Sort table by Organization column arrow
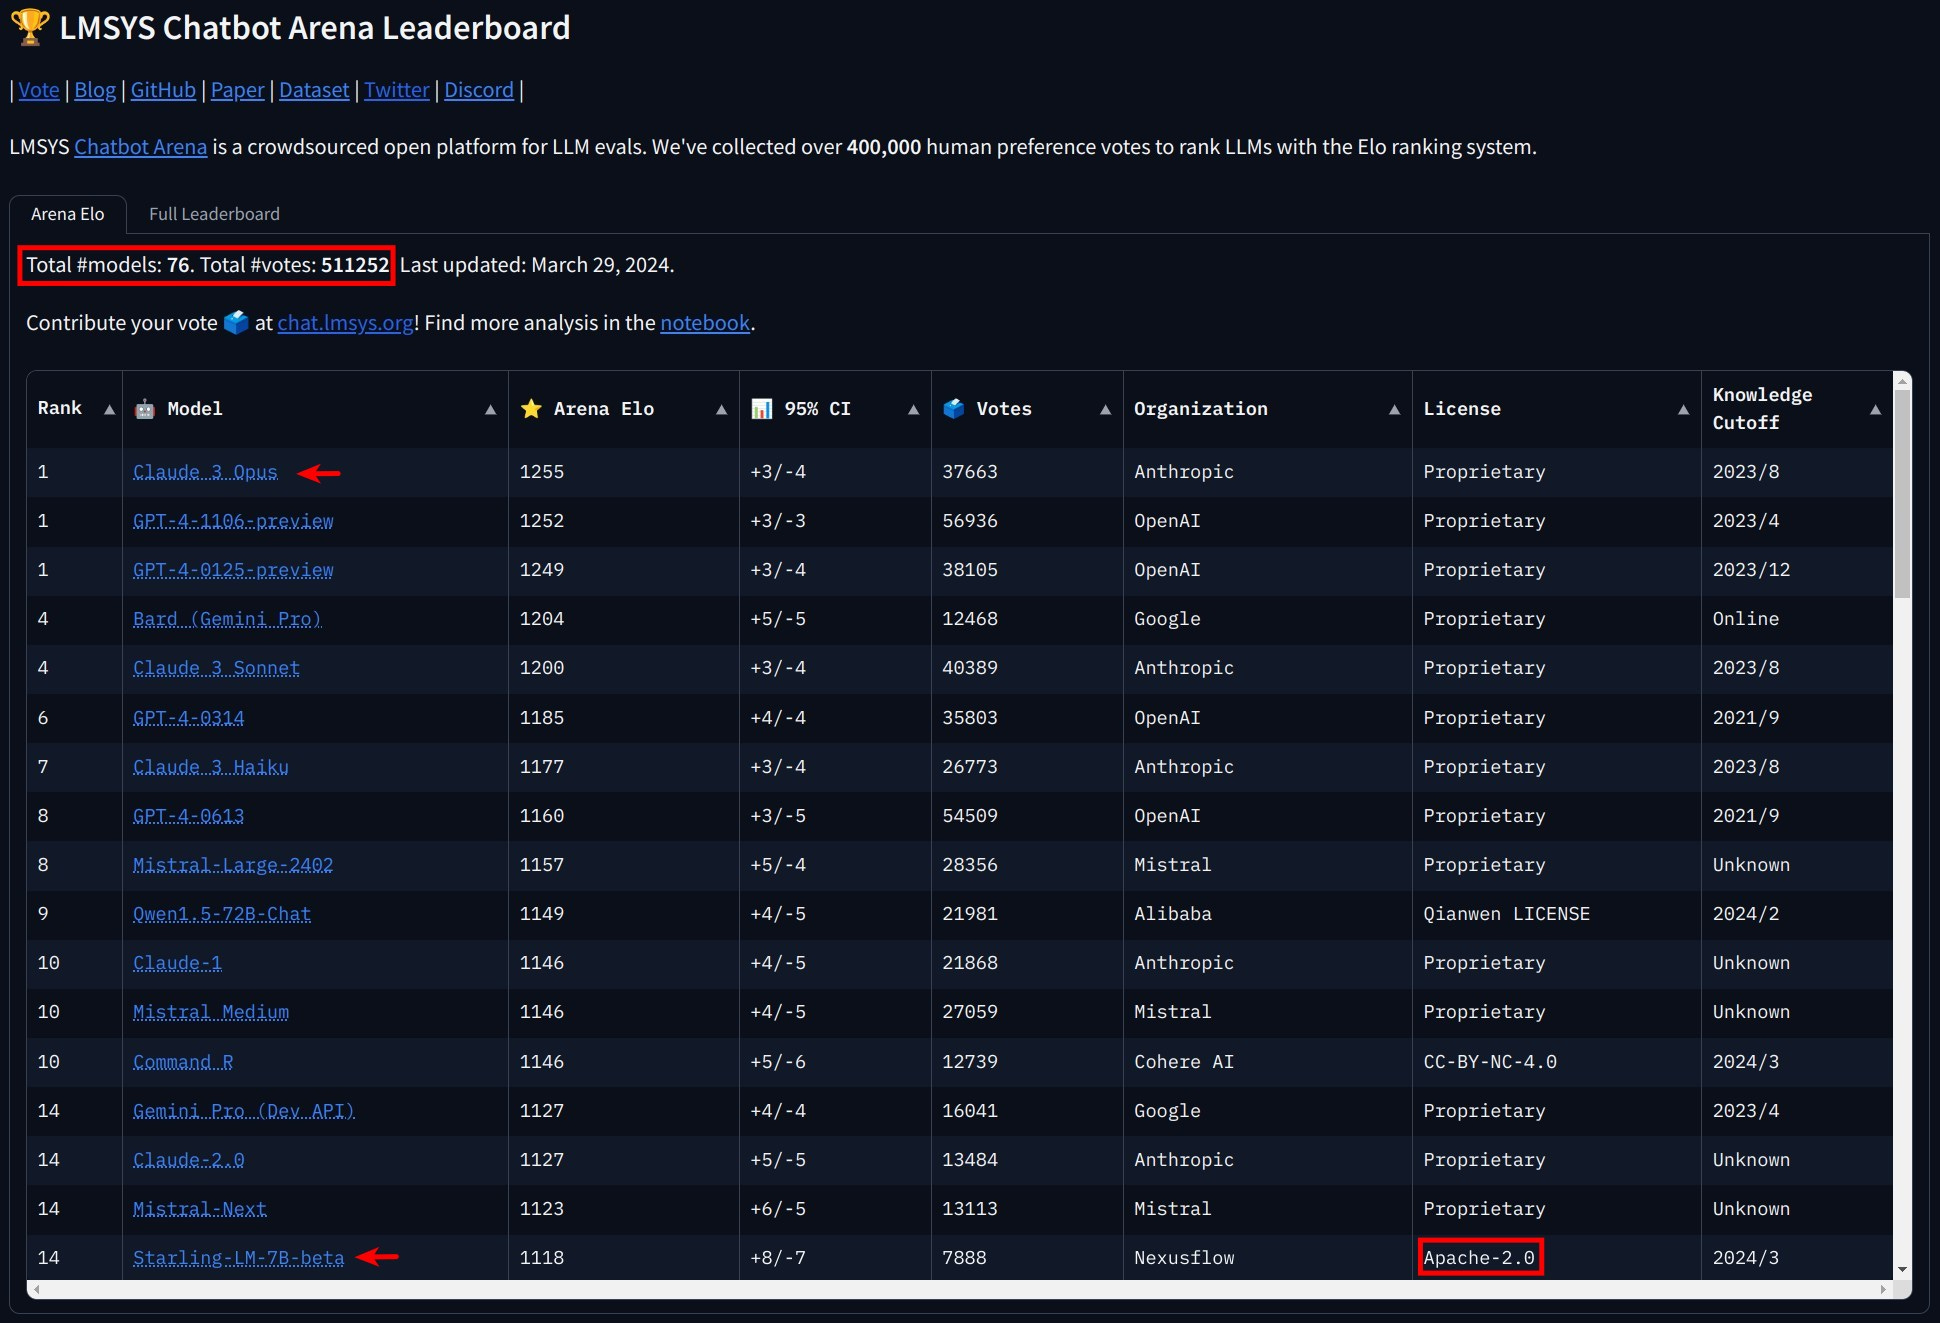This screenshot has width=1940, height=1323. (1394, 410)
